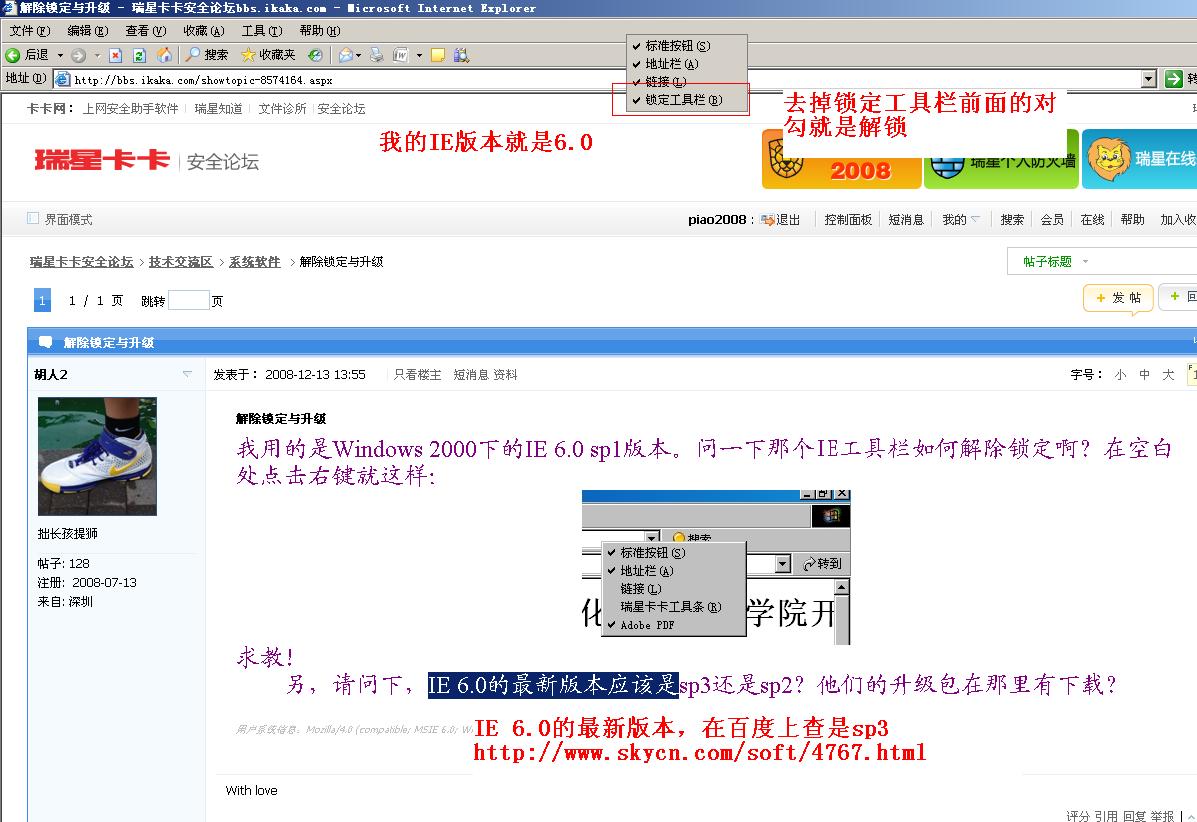
Task: Set font size to 小
Action: coord(1120,375)
